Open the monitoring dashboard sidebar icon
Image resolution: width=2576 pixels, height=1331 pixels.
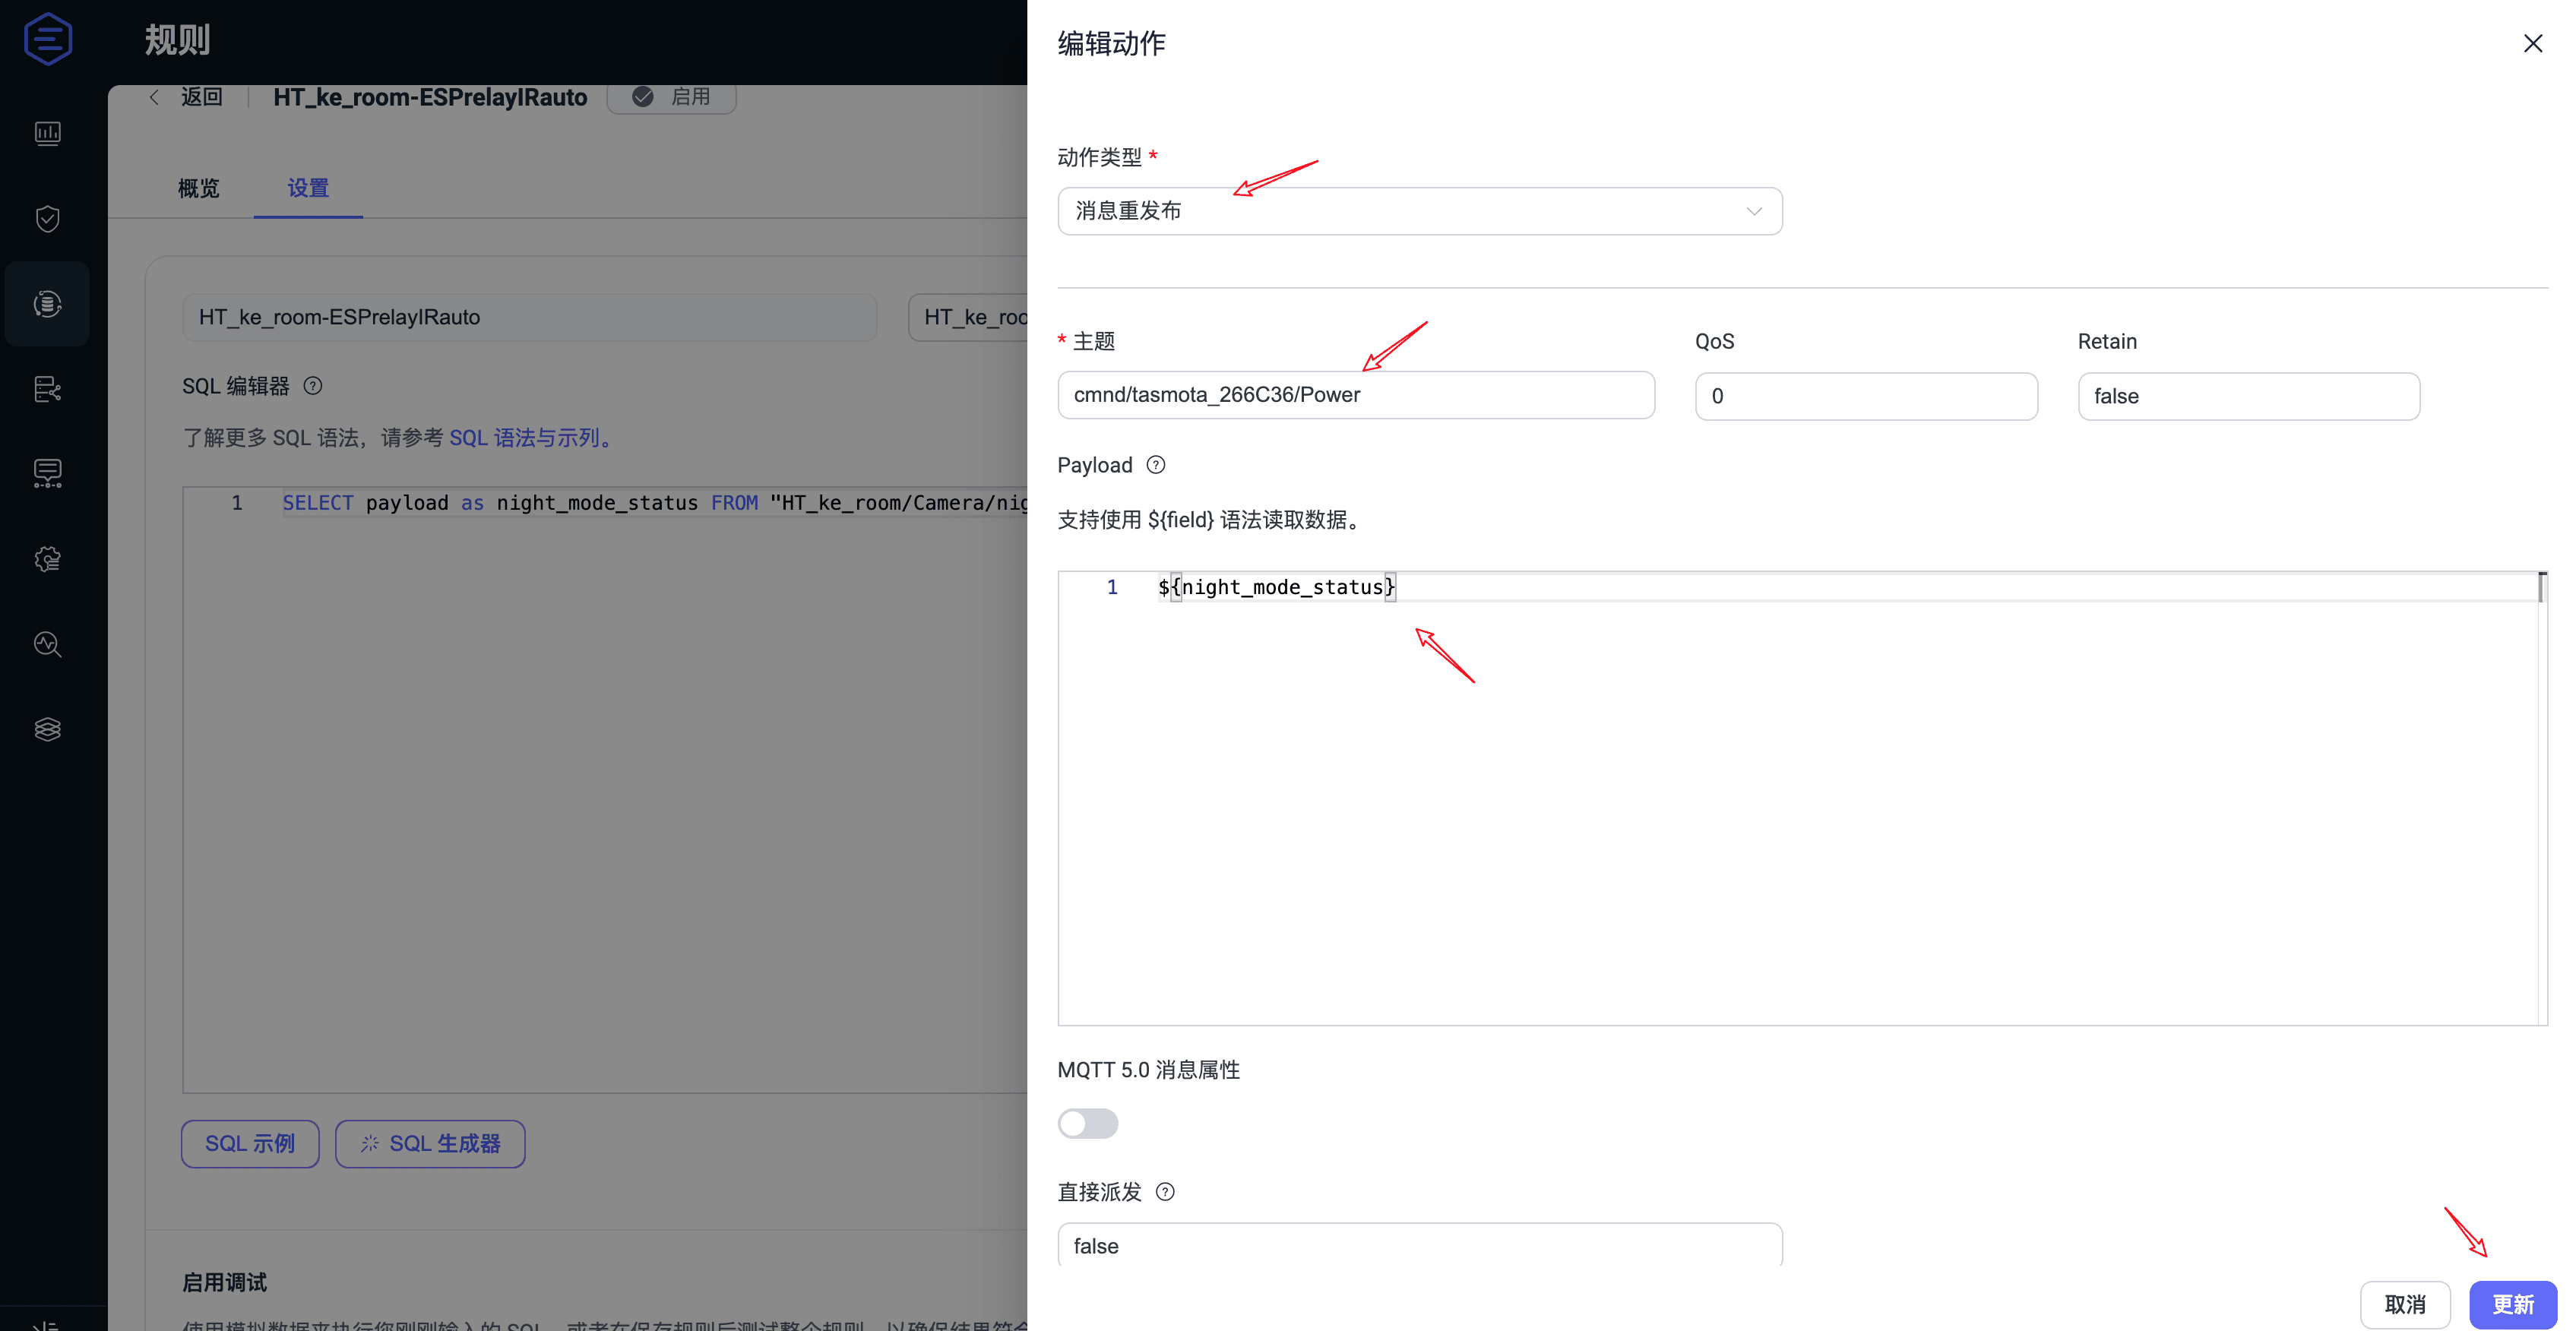[x=47, y=133]
